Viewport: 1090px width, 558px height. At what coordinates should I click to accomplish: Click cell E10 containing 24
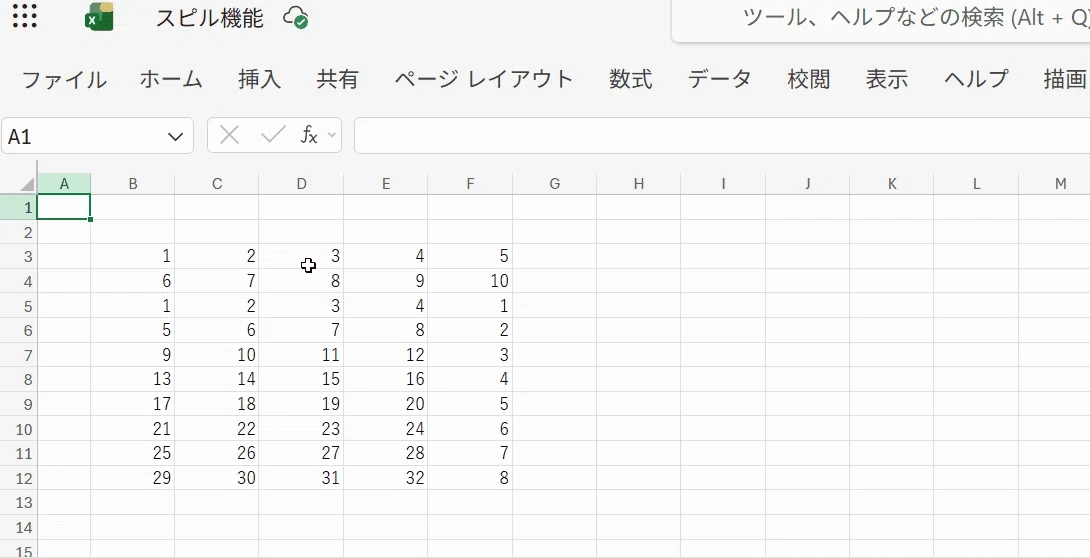386,429
